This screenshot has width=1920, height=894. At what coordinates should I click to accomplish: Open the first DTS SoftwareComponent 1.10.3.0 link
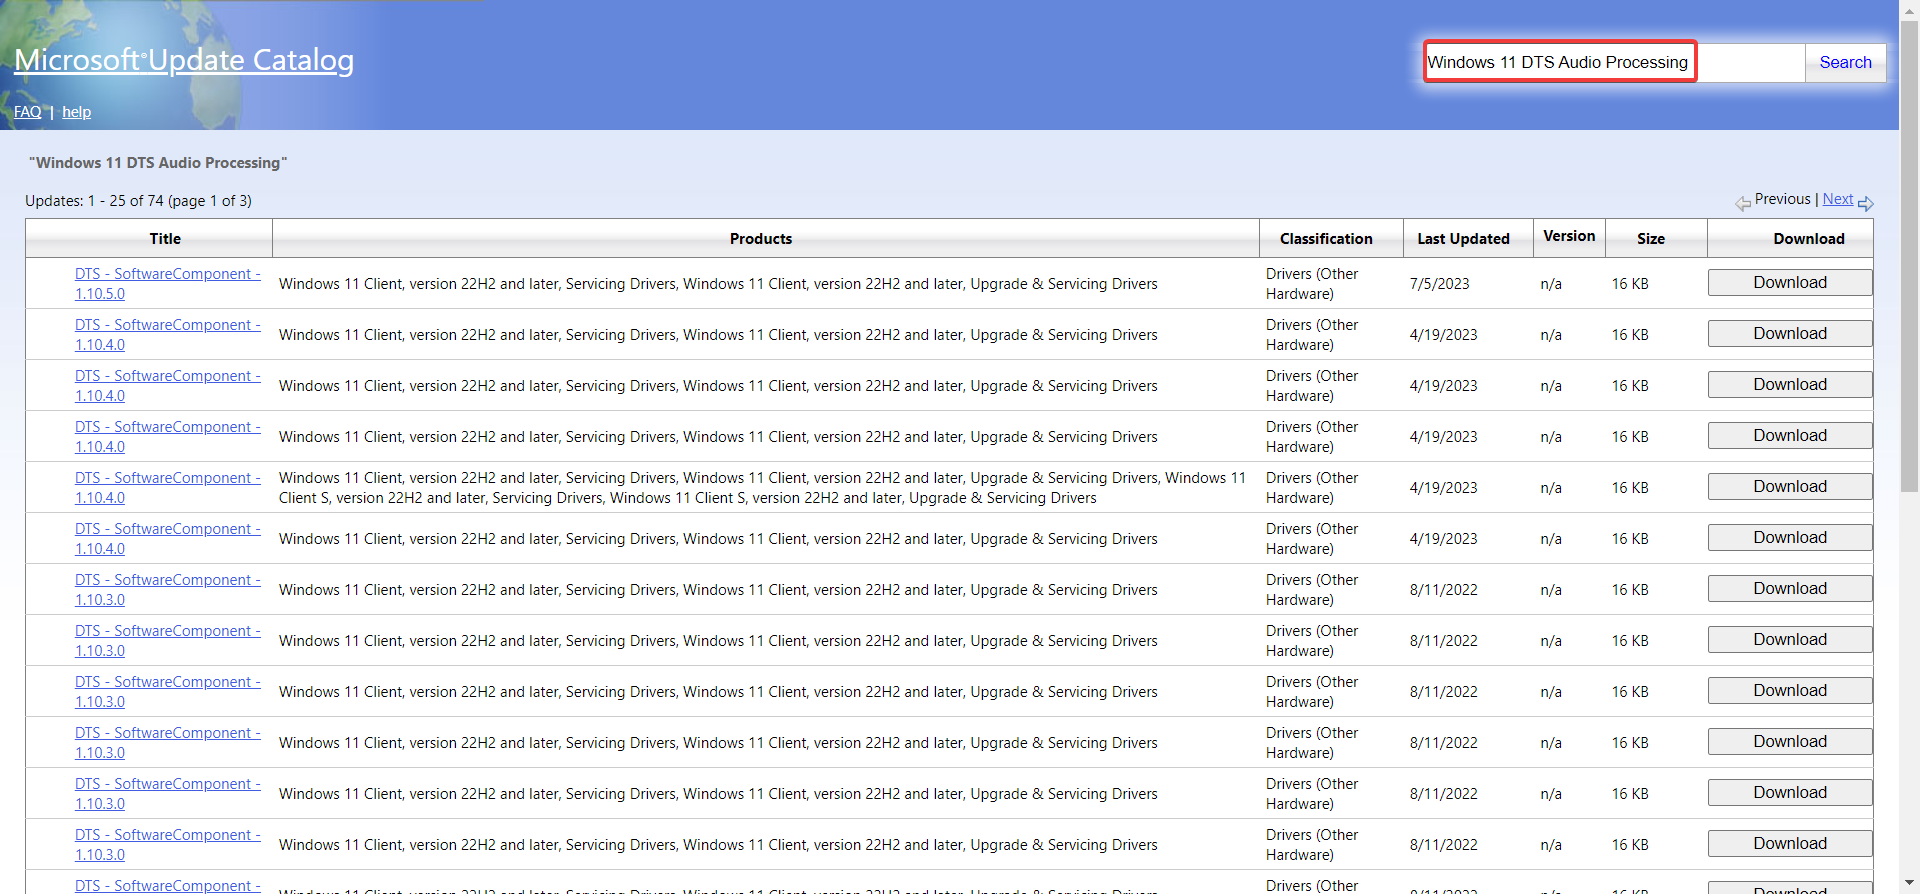(168, 590)
